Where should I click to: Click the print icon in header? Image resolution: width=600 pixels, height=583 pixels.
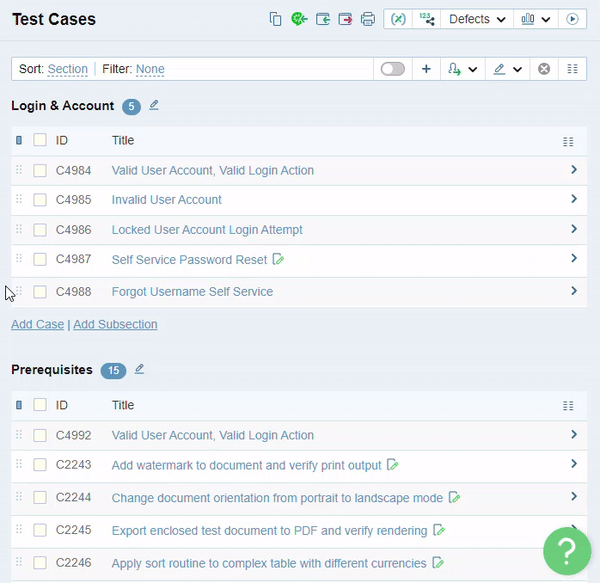coord(368,19)
